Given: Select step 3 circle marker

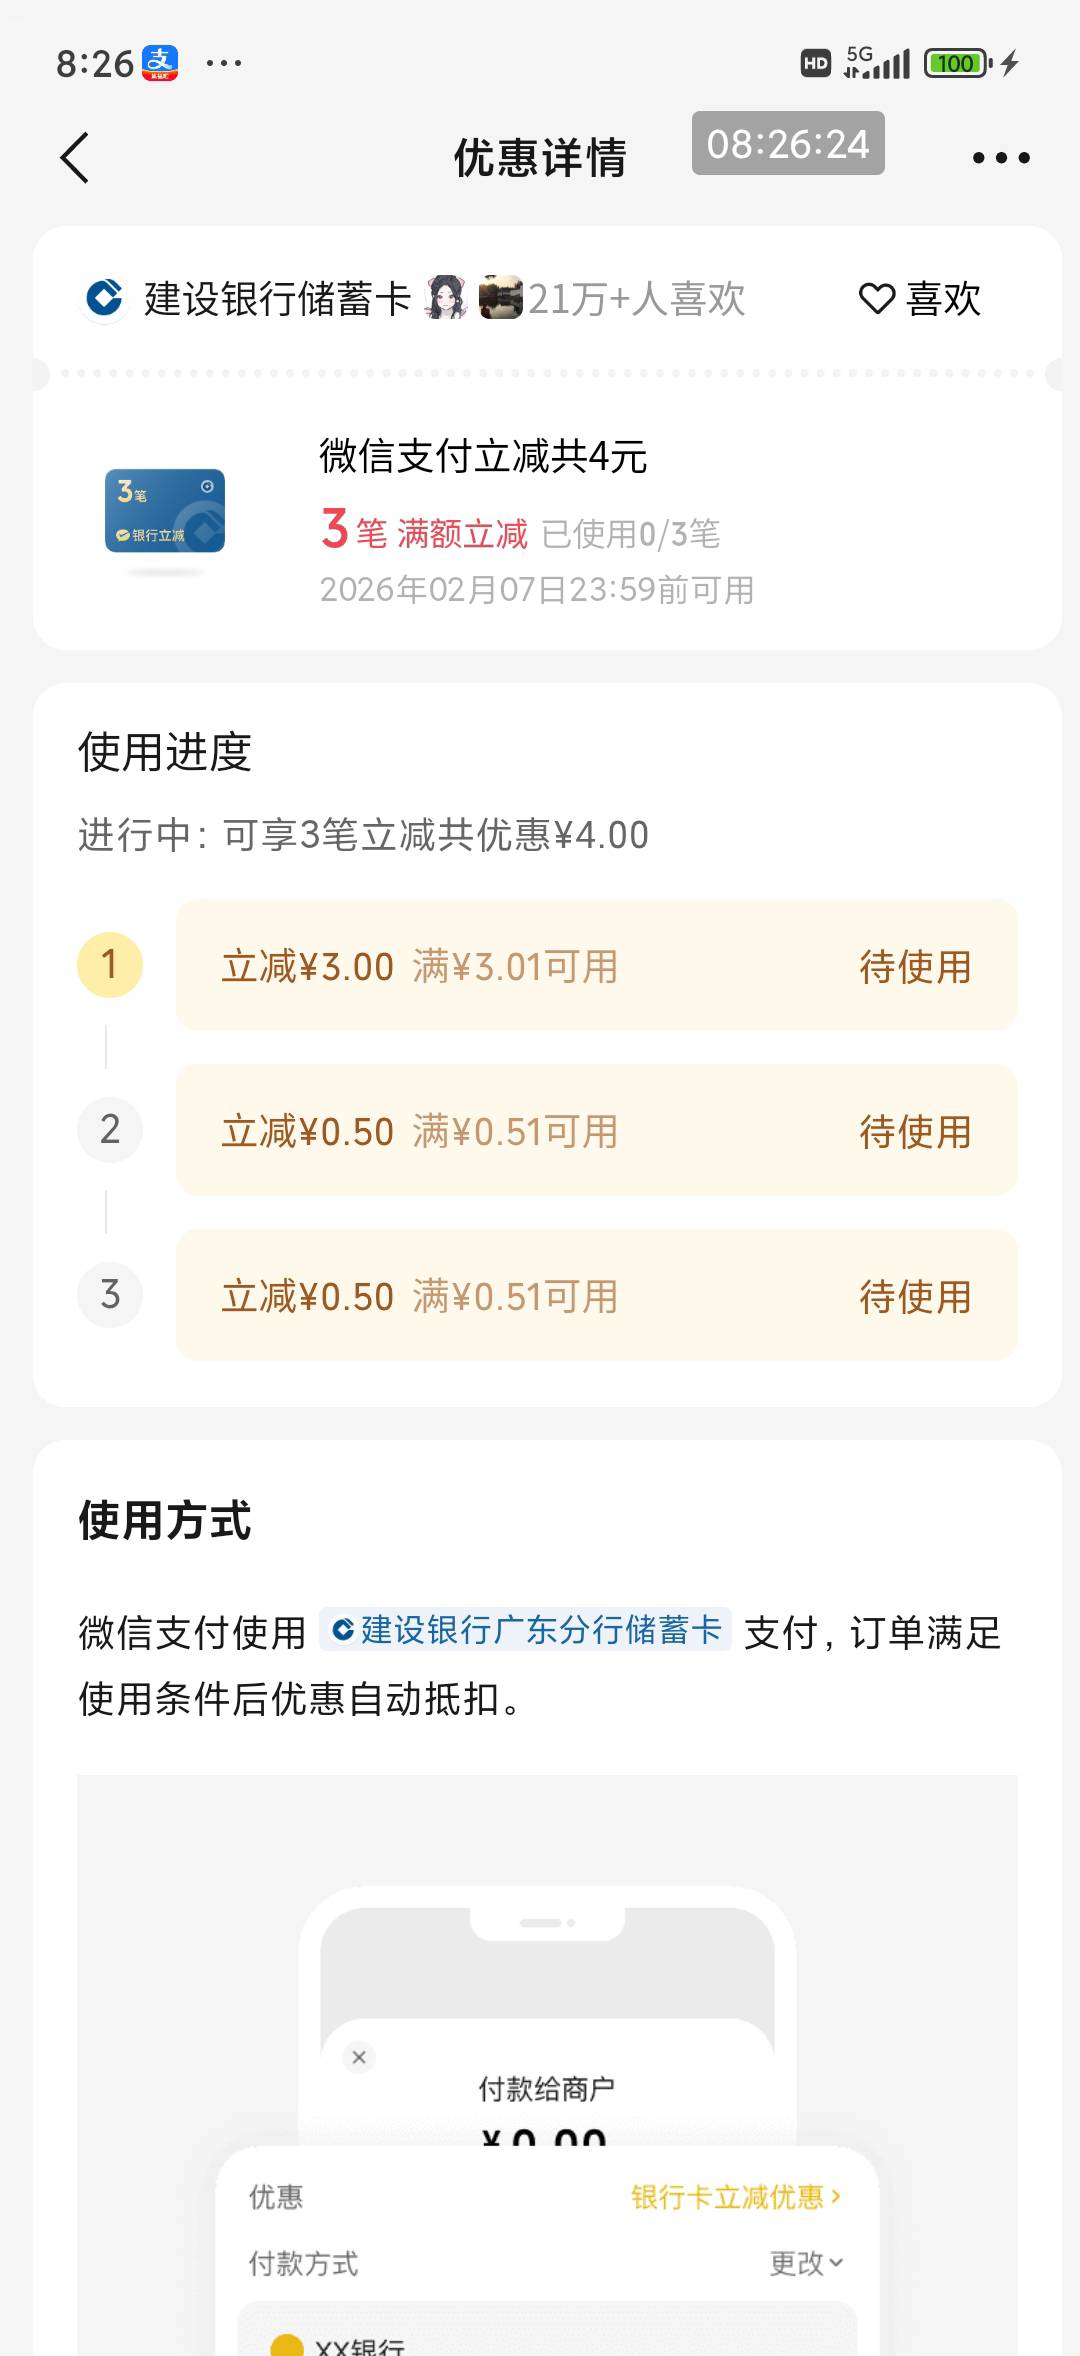Looking at the screenshot, I should (x=110, y=1295).
